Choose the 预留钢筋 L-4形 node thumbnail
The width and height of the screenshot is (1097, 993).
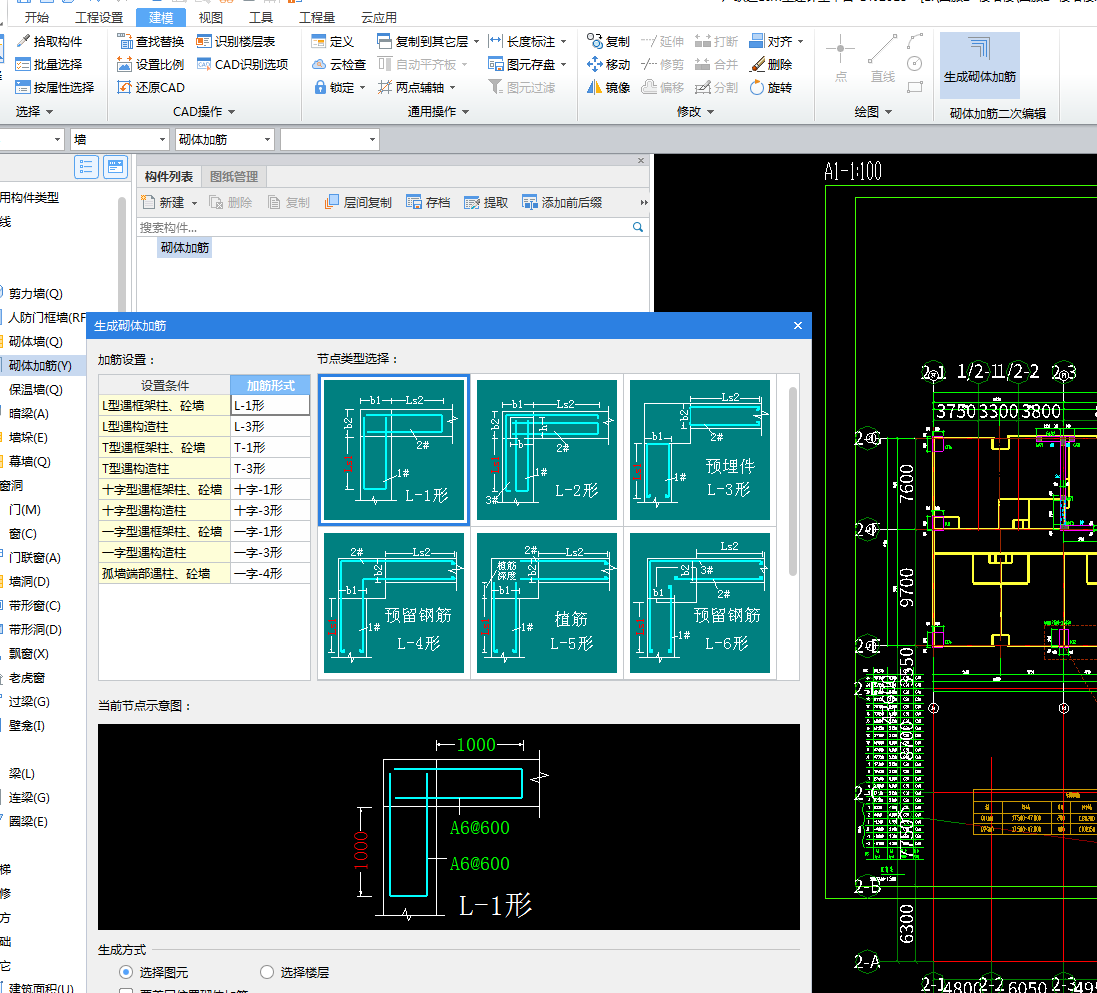pyautogui.click(x=394, y=603)
